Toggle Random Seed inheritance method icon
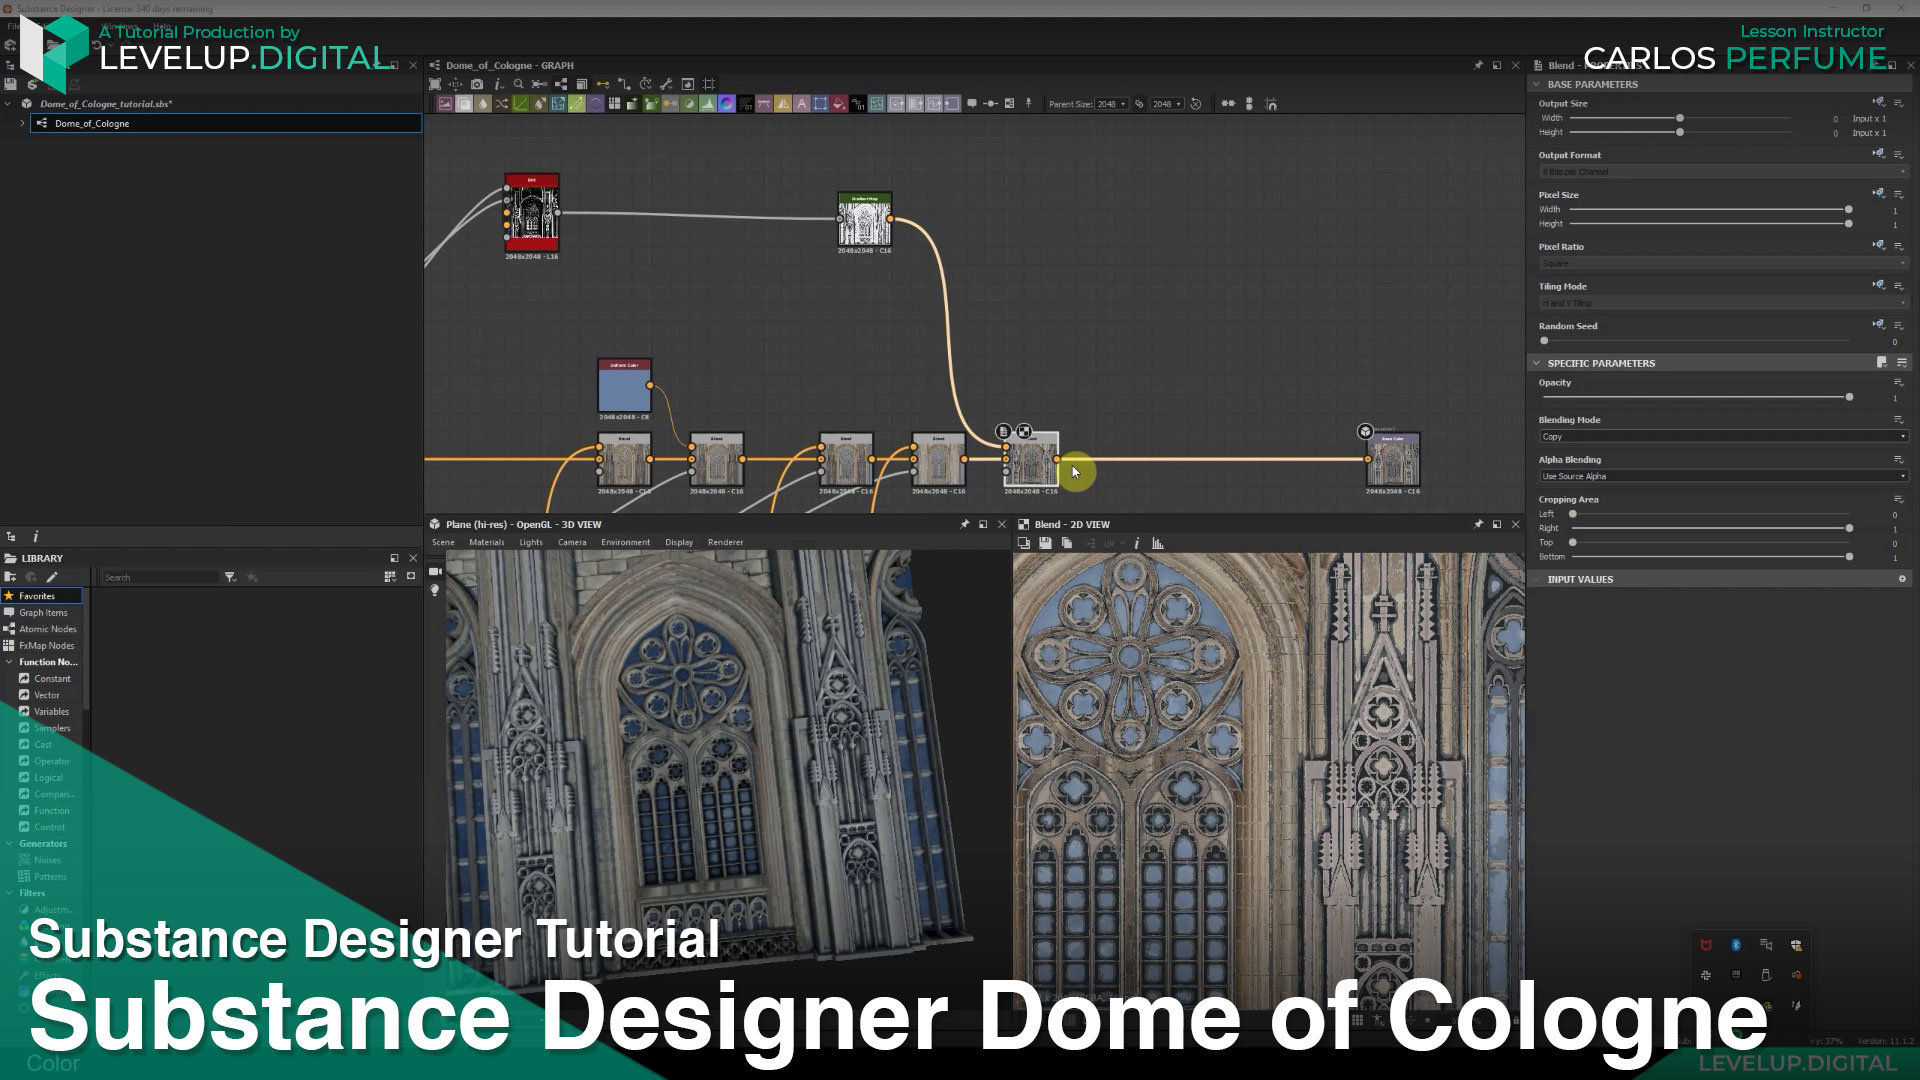The width and height of the screenshot is (1920, 1080). (1879, 325)
